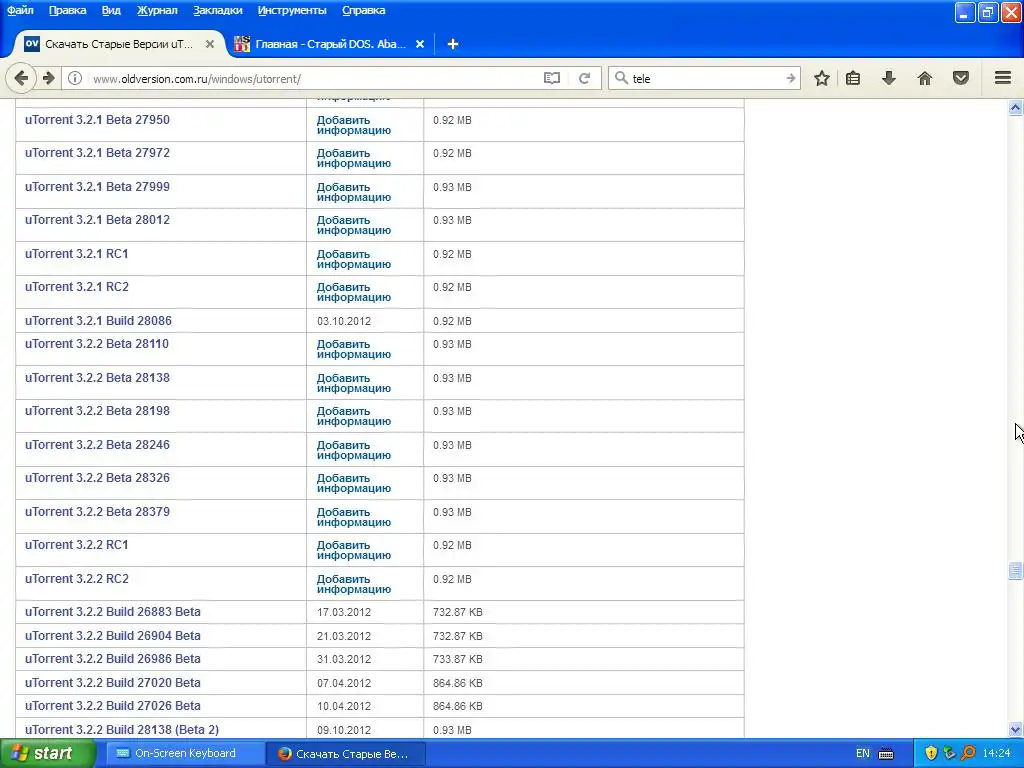Image resolution: width=1024 pixels, height=768 pixels.
Task: Open uTorrent 3.2.1 Beta 27972 link
Action: click(97, 153)
